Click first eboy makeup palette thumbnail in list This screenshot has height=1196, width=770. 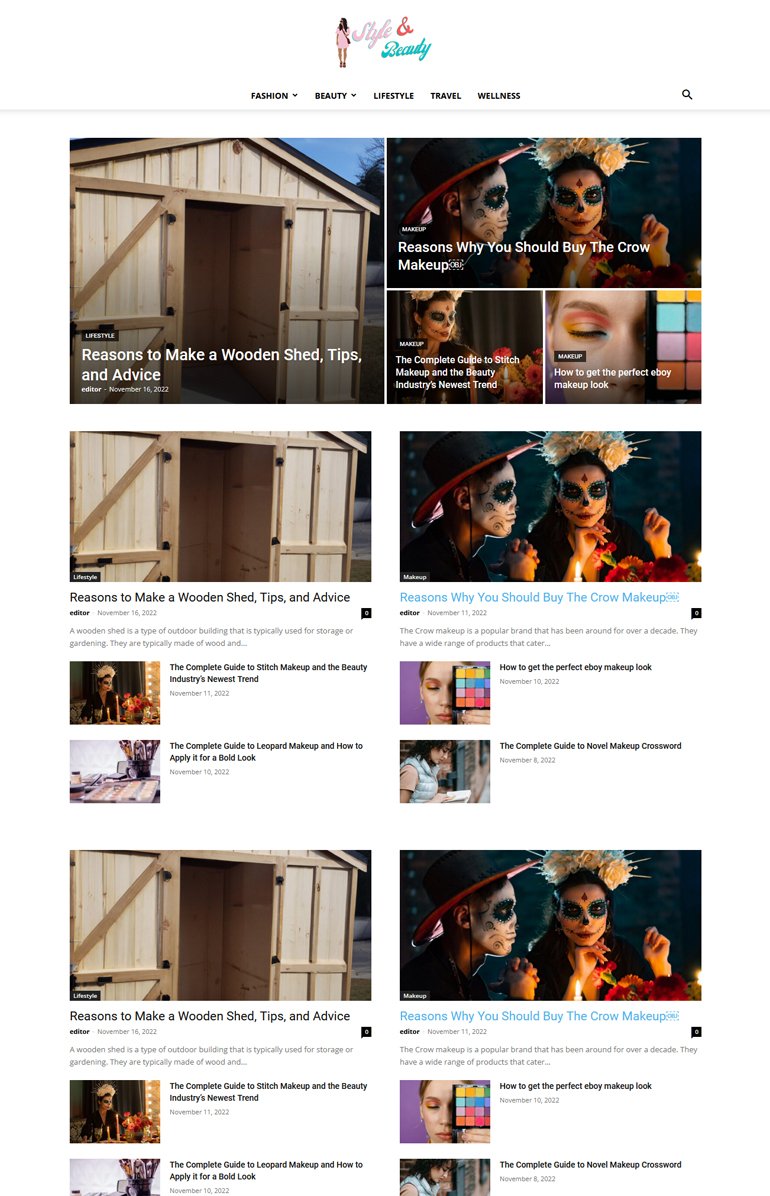coord(444,692)
